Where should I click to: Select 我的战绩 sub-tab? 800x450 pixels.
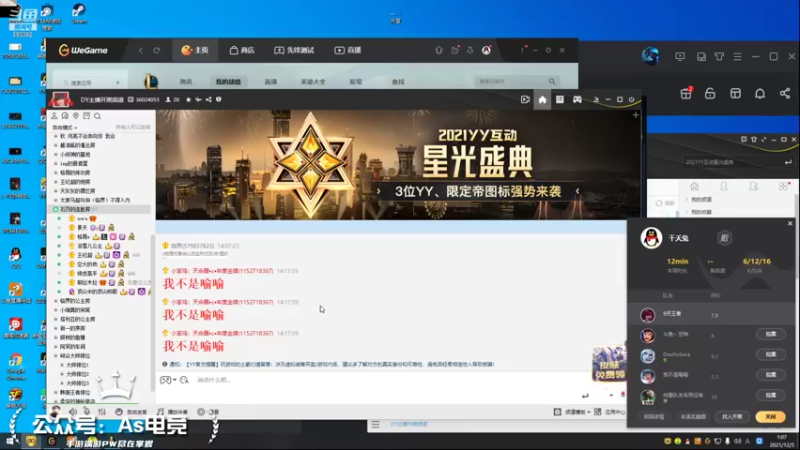[x=228, y=82]
